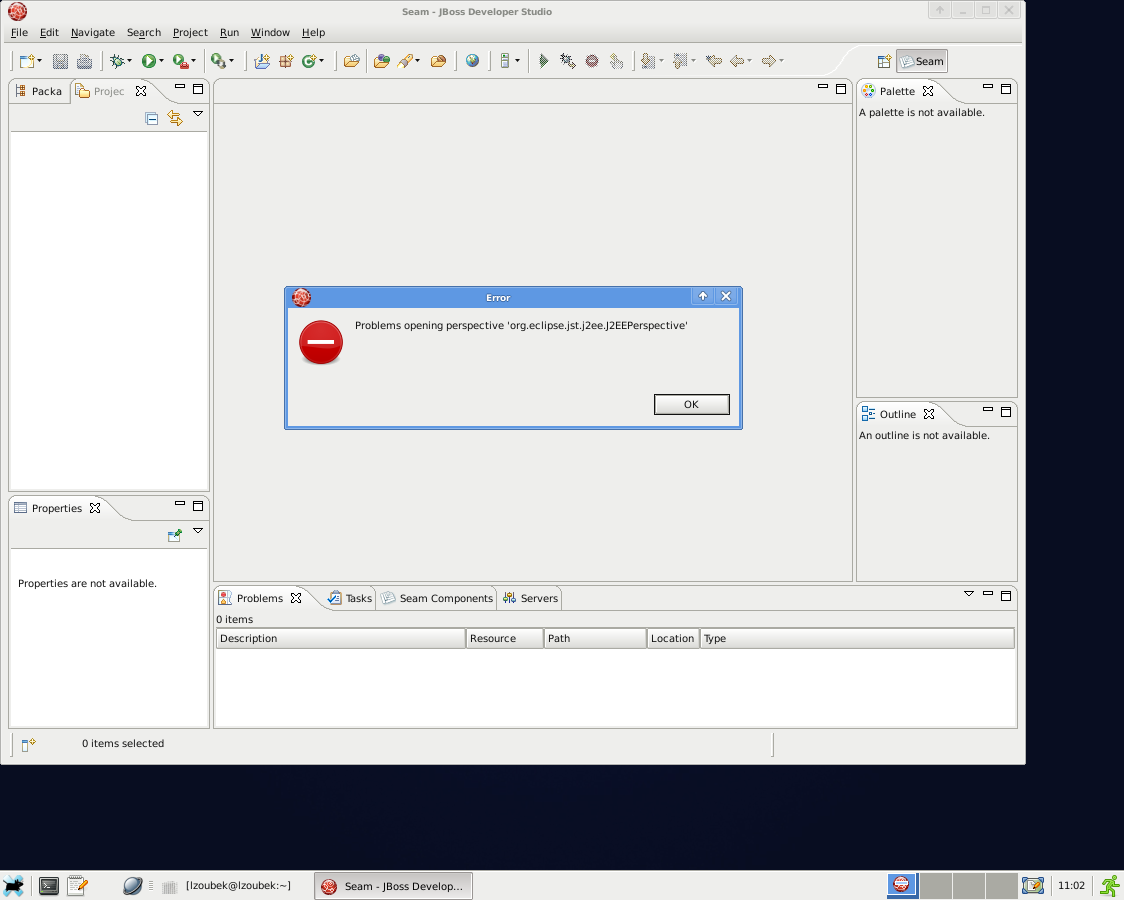Close the Error dialog with X

[x=725, y=296]
